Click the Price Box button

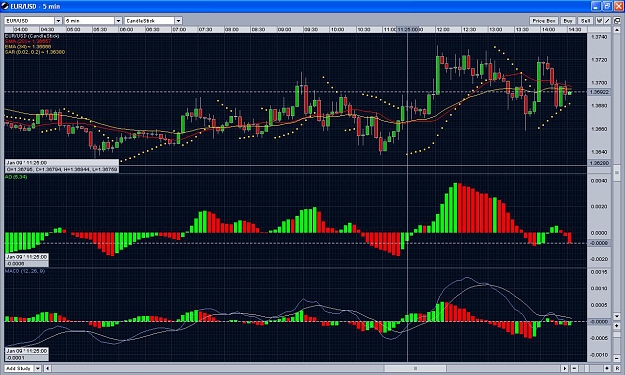point(544,21)
